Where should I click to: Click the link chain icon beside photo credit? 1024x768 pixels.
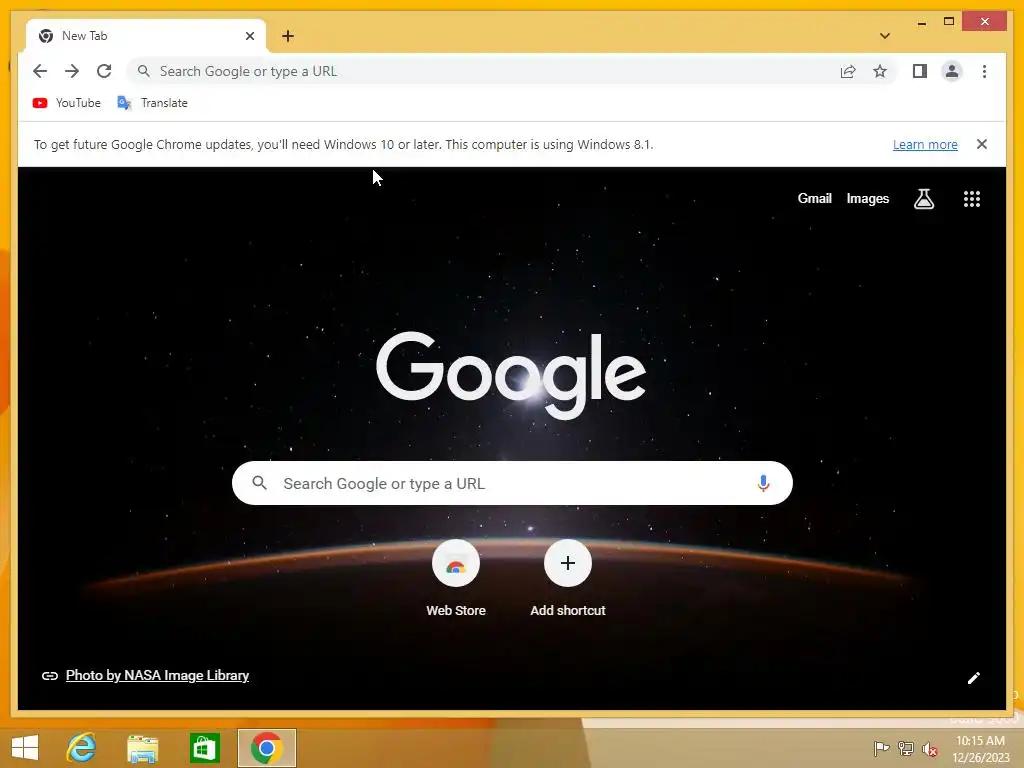50,675
